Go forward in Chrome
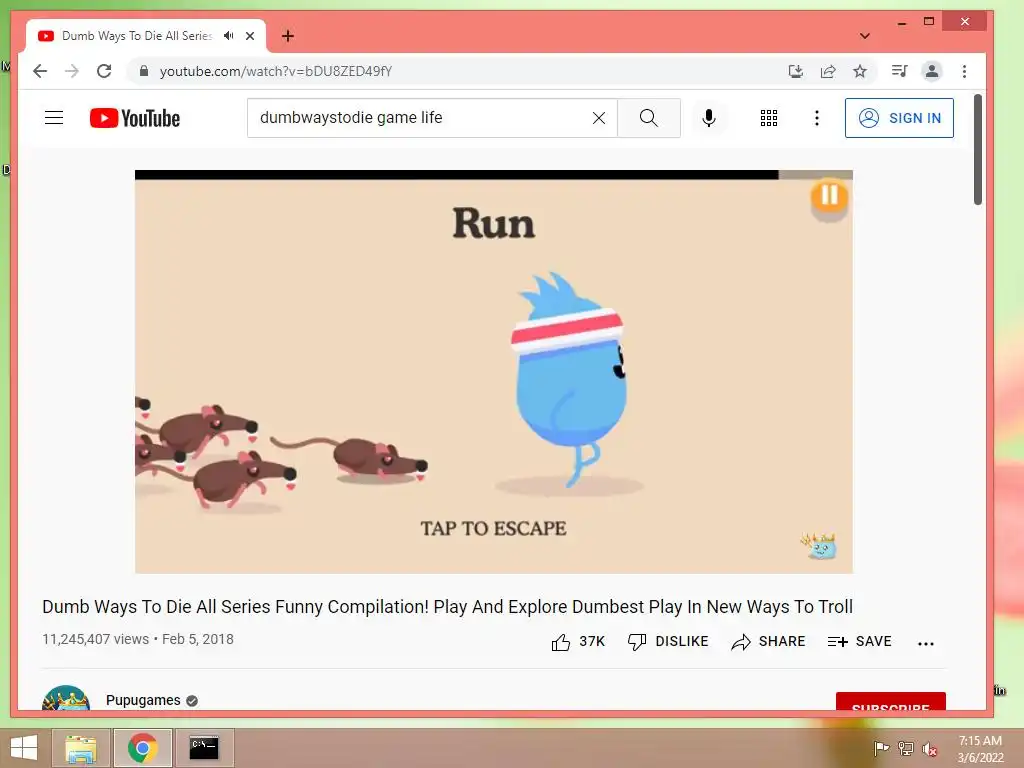 [x=72, y=71]
